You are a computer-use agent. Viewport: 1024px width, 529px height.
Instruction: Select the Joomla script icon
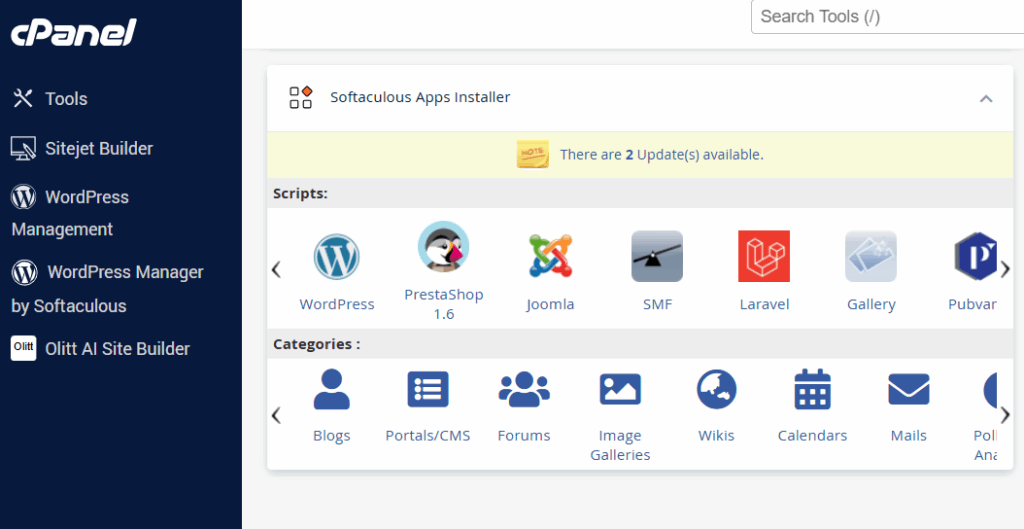(x=550, y=256)
